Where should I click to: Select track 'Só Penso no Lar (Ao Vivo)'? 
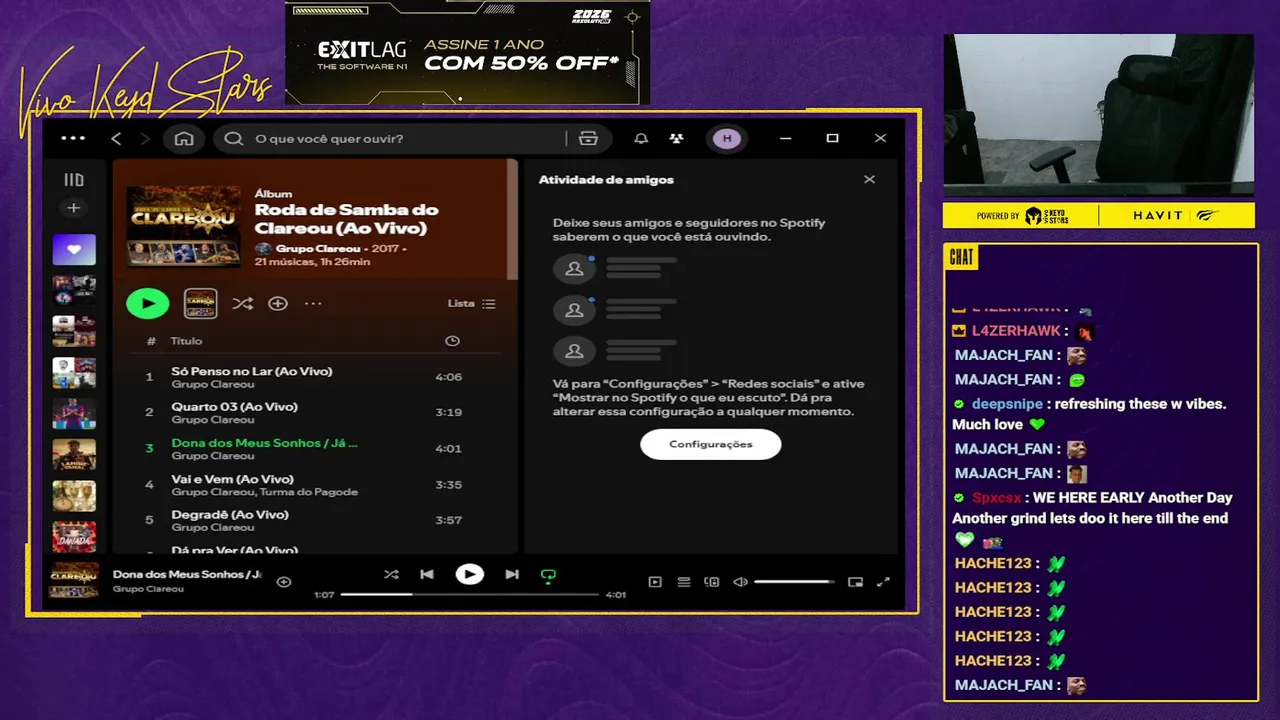(315, 377)
